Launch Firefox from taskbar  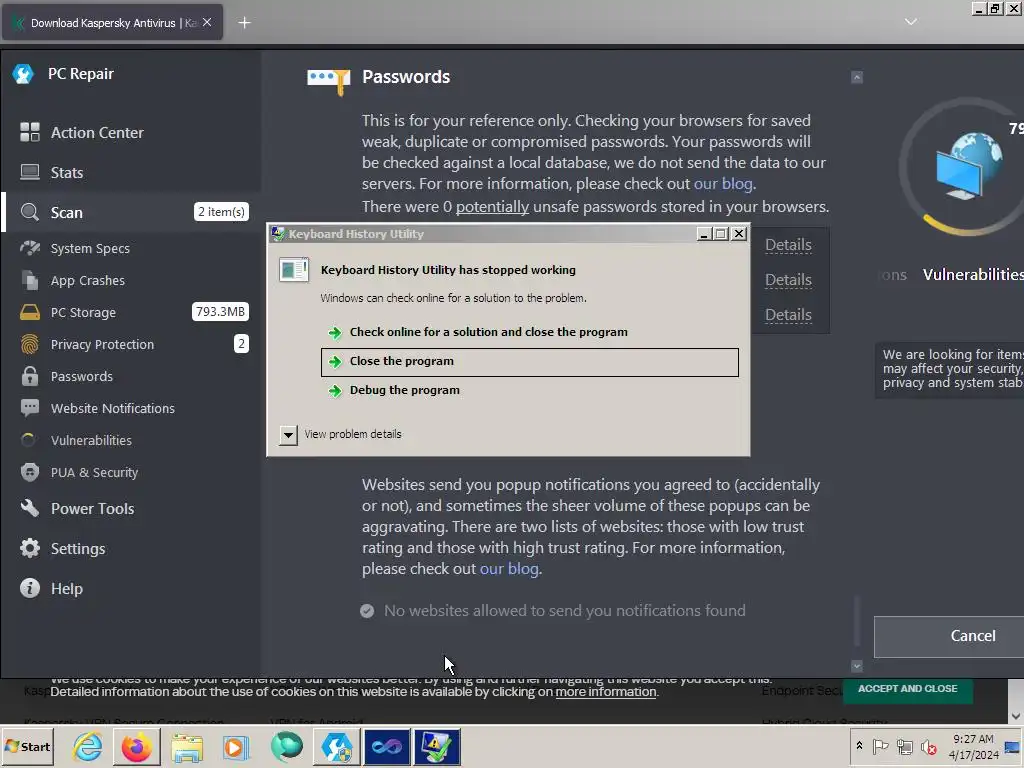click(136, 747)
